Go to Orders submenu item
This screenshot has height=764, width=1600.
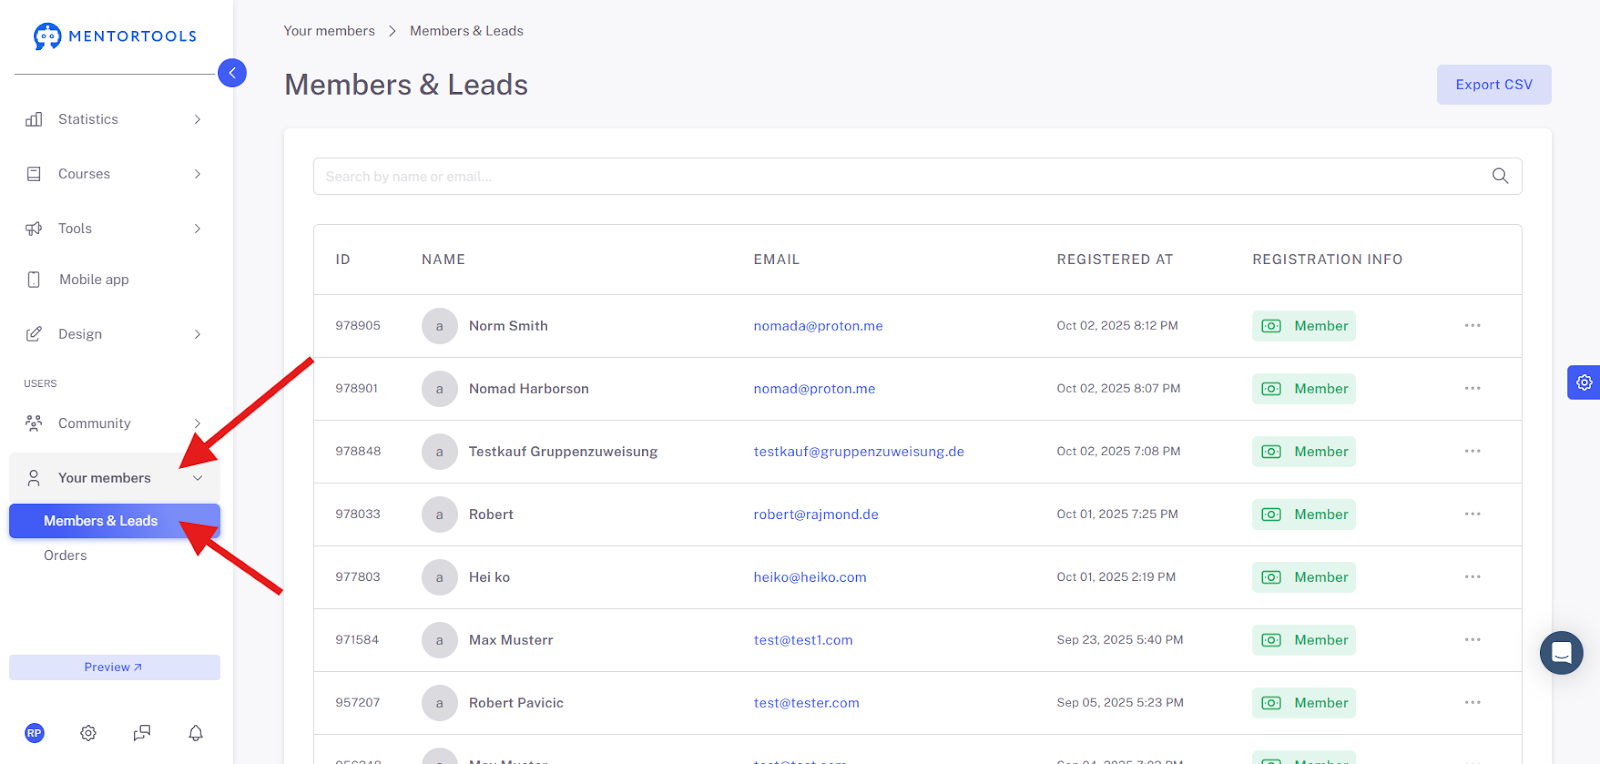65,556
